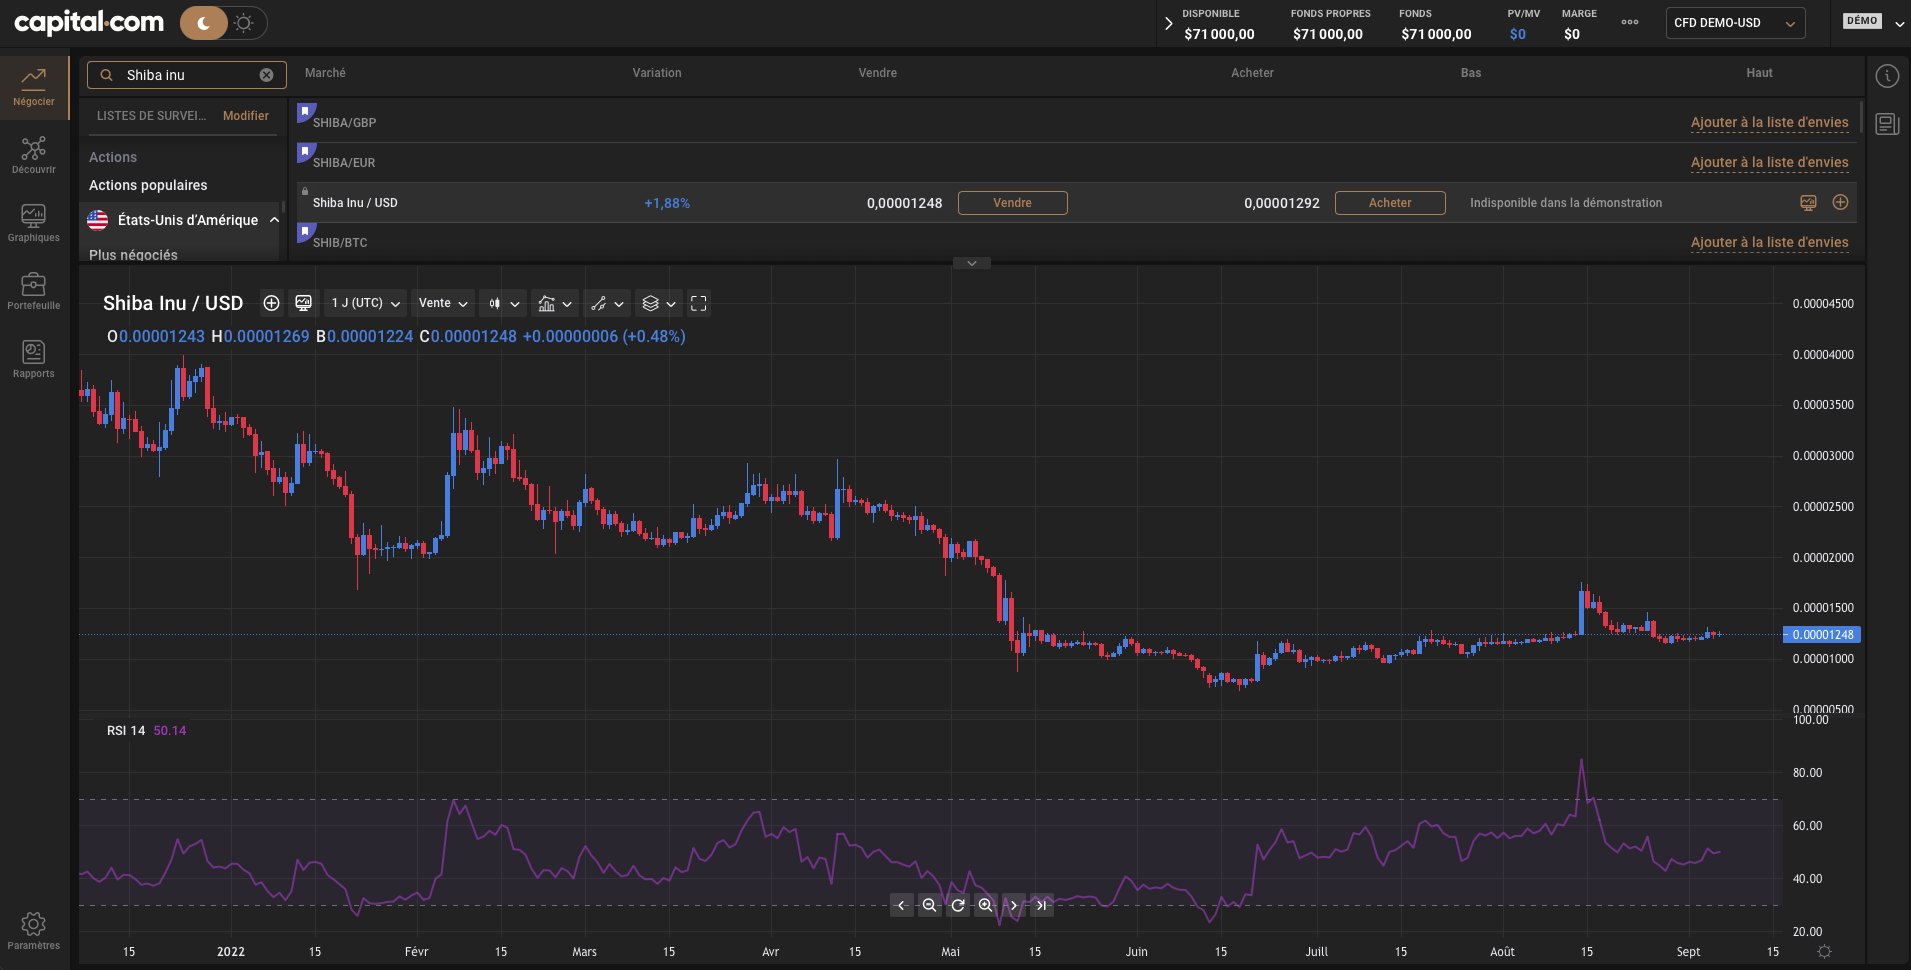Click the capital.com logo

(x=89, y=22)
